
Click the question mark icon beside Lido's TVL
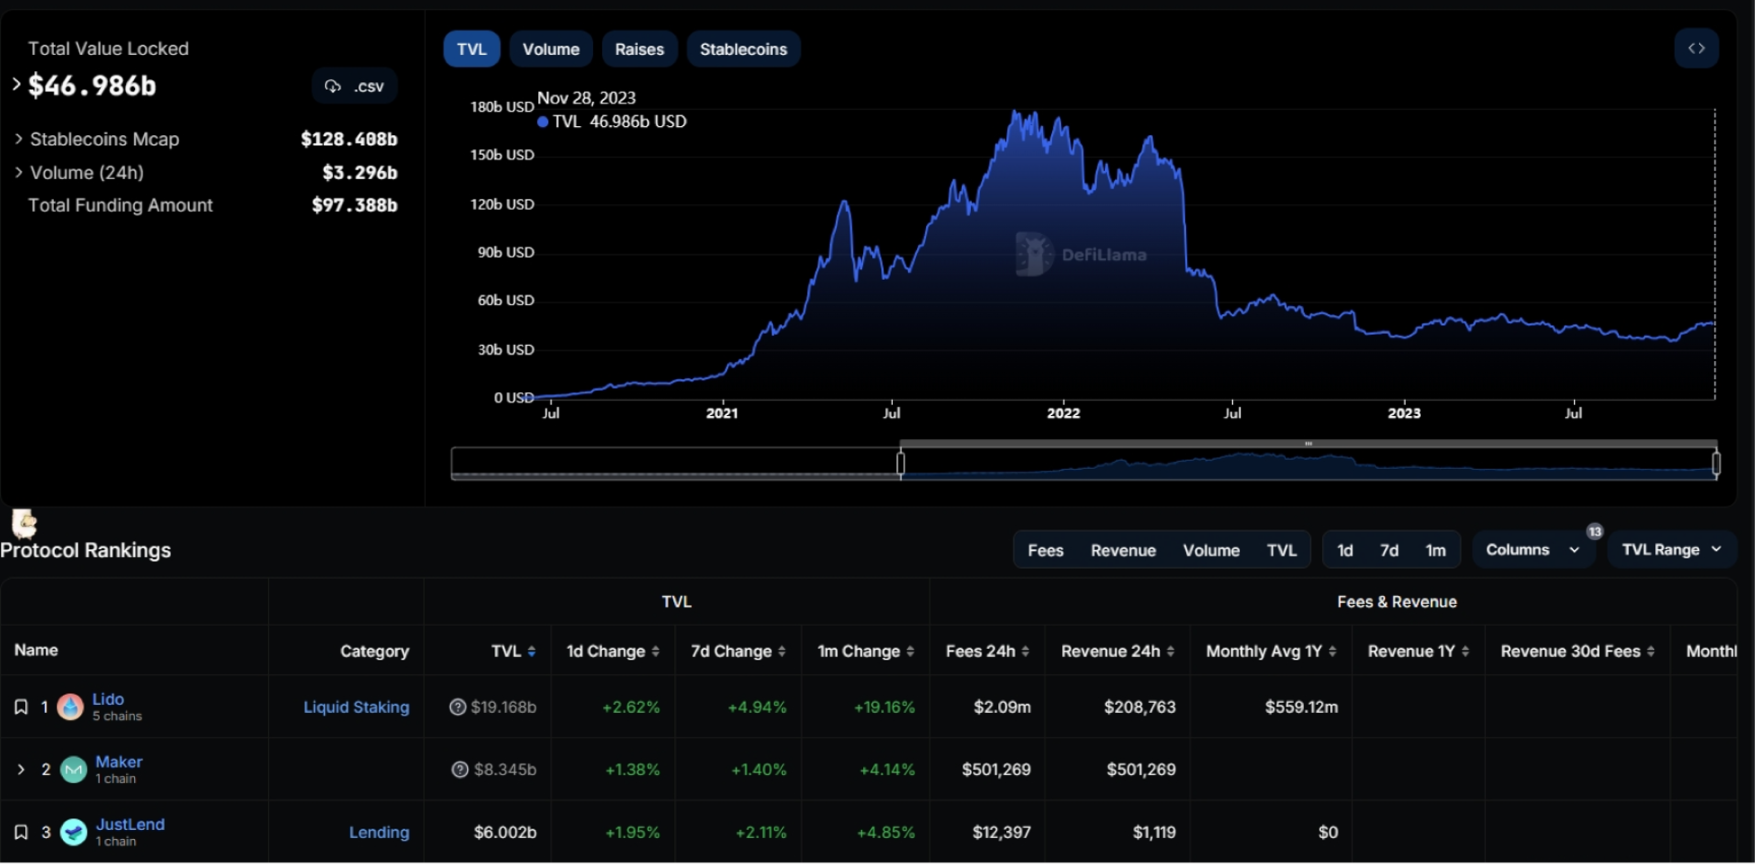click(458, 707)
